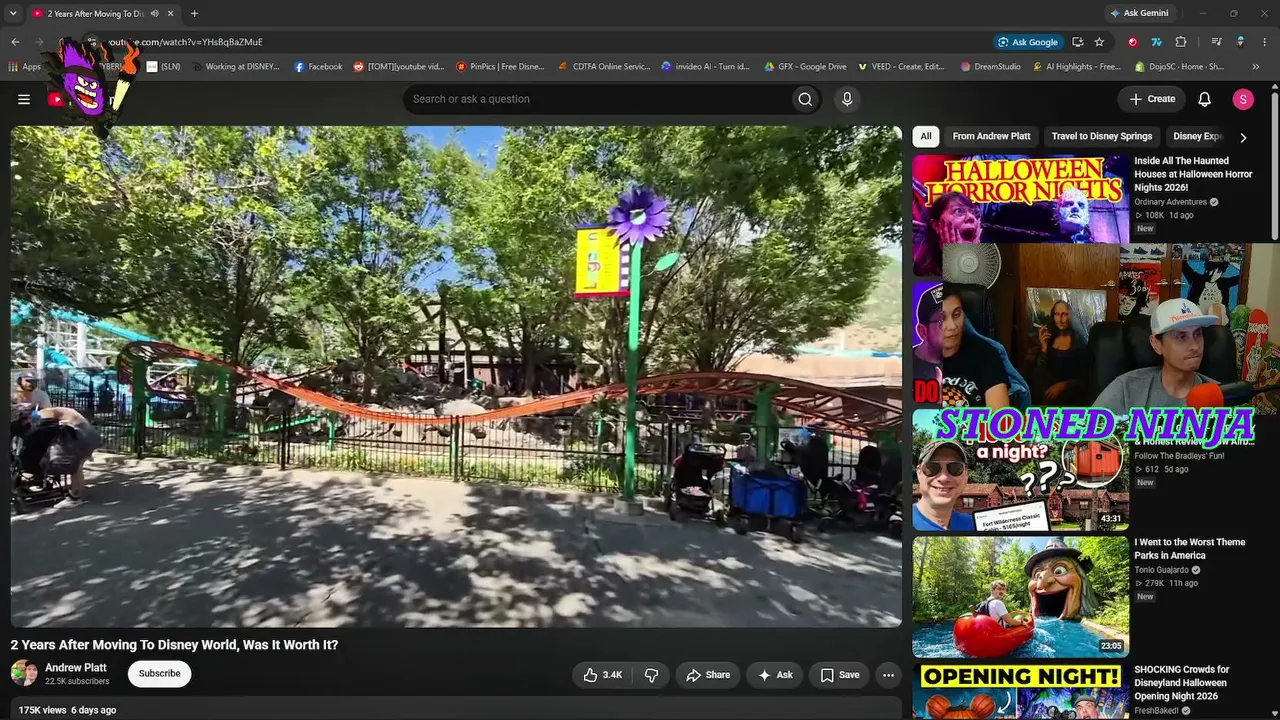Go back with browser back arrow
Screen dimensions: 1280x720
(x=15, y=42)
